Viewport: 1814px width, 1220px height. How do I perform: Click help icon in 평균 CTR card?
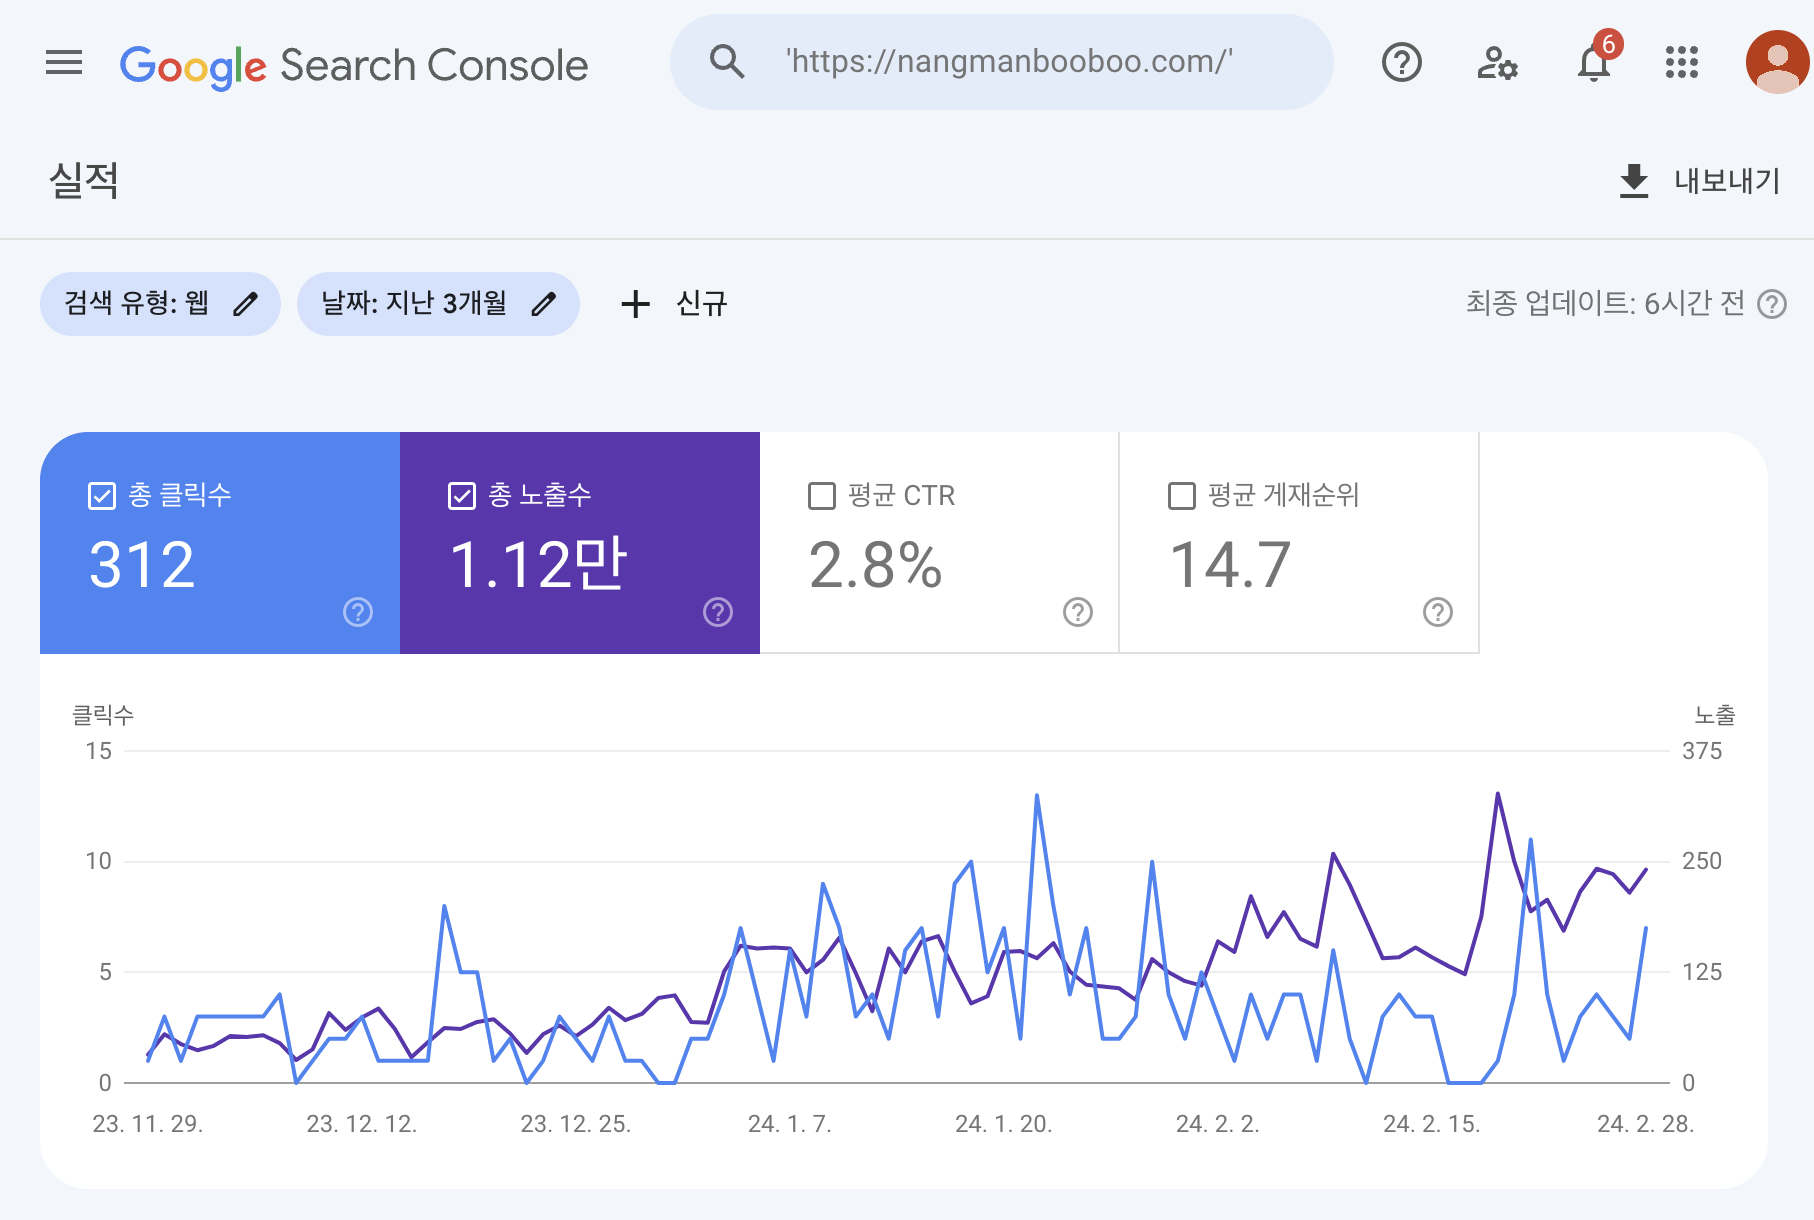coord(1078,612)
